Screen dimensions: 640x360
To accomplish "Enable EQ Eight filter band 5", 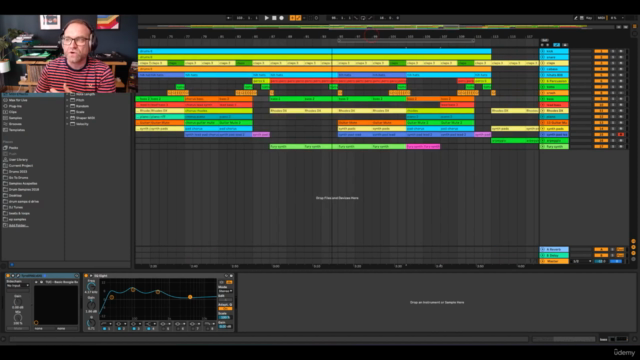I will (163, 329).
